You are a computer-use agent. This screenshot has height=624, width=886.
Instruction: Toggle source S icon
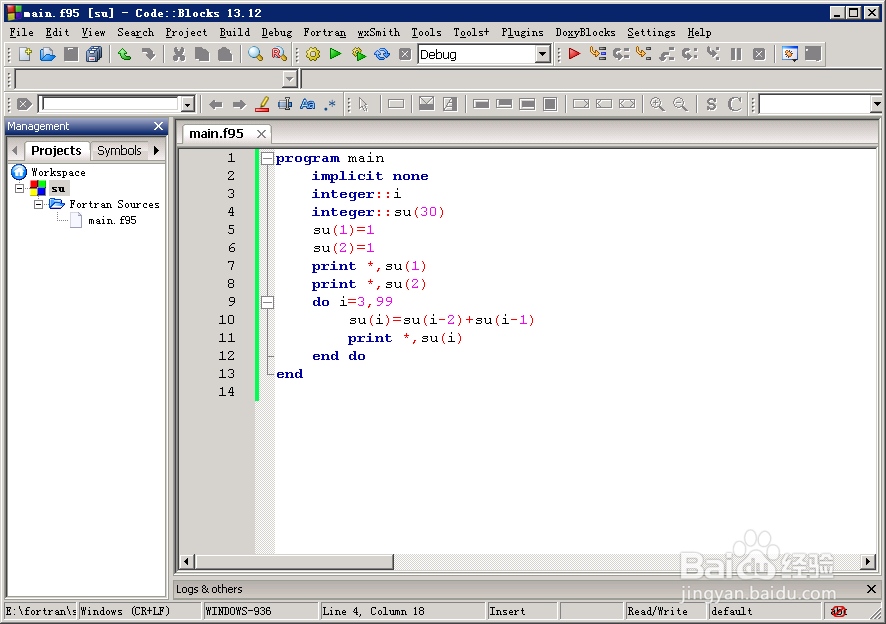[711, 104]
